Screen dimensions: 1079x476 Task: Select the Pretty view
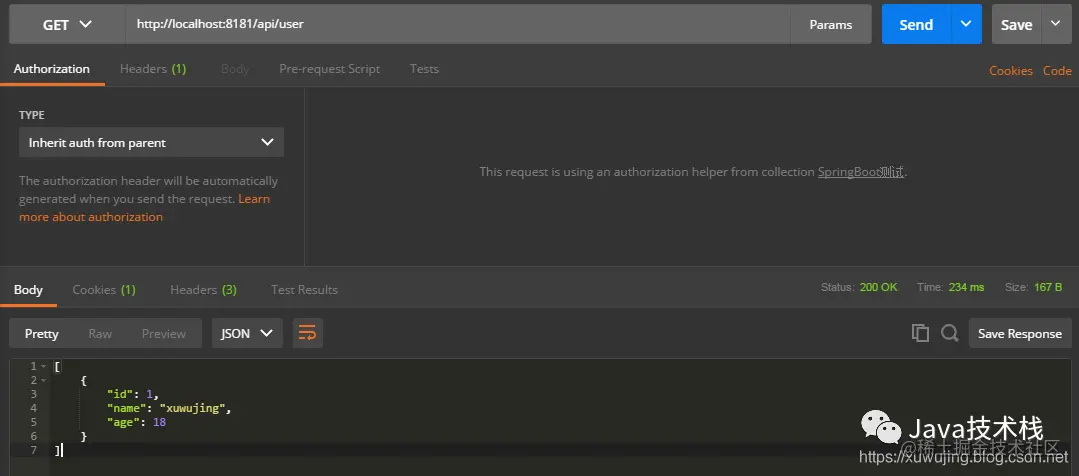(x=41, y=334)
